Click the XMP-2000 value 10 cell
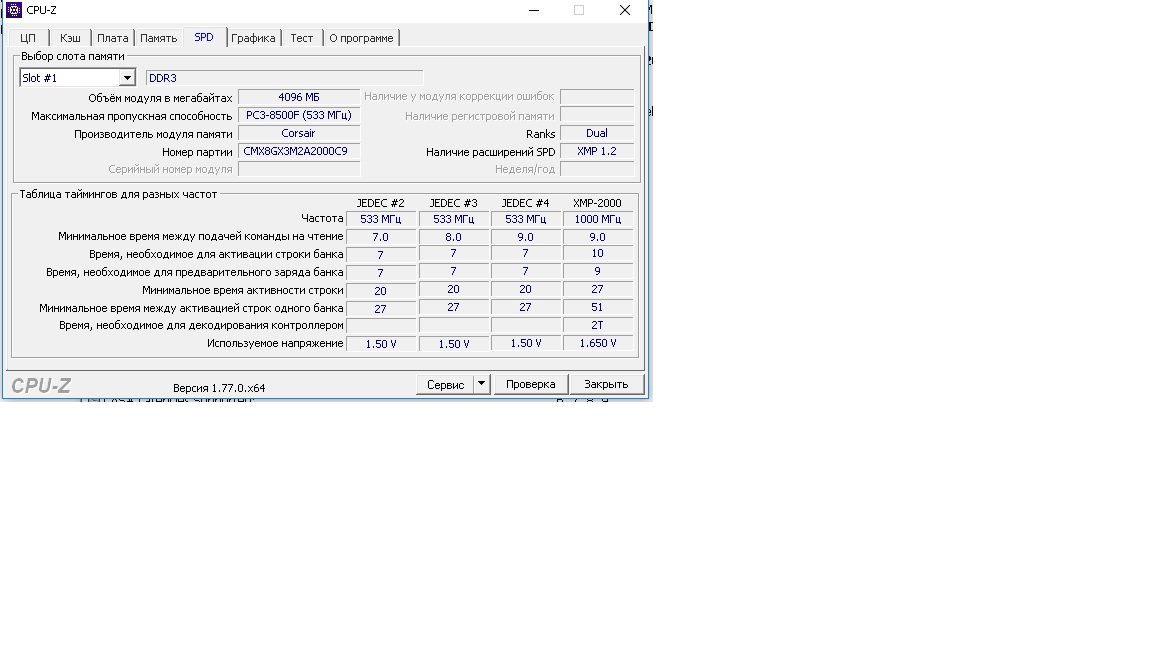 [x=597, y=253]
